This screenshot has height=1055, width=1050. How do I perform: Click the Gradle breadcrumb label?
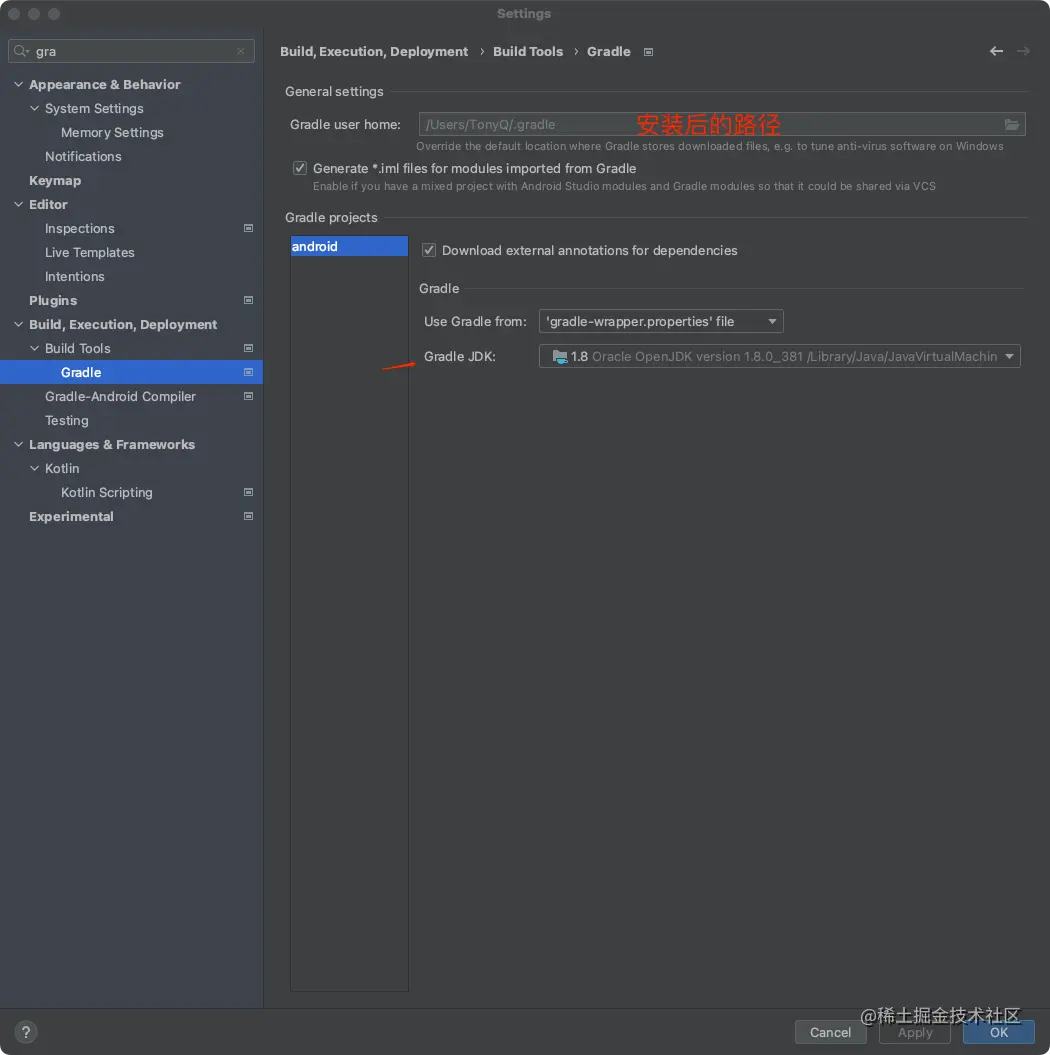(609, 52)
